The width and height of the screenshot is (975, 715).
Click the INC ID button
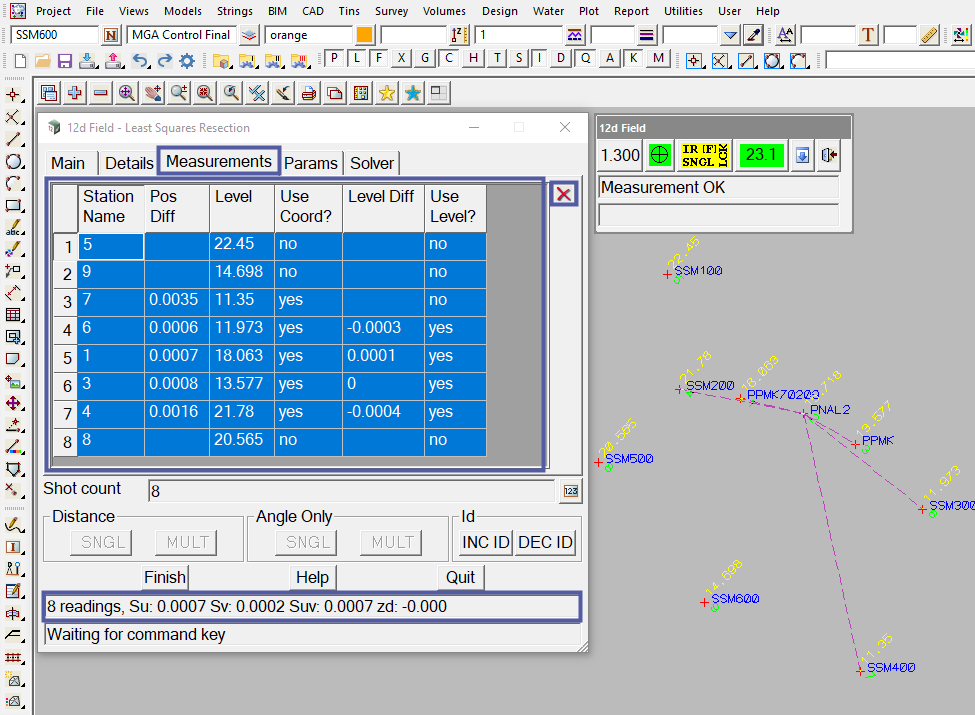(485, 542)
